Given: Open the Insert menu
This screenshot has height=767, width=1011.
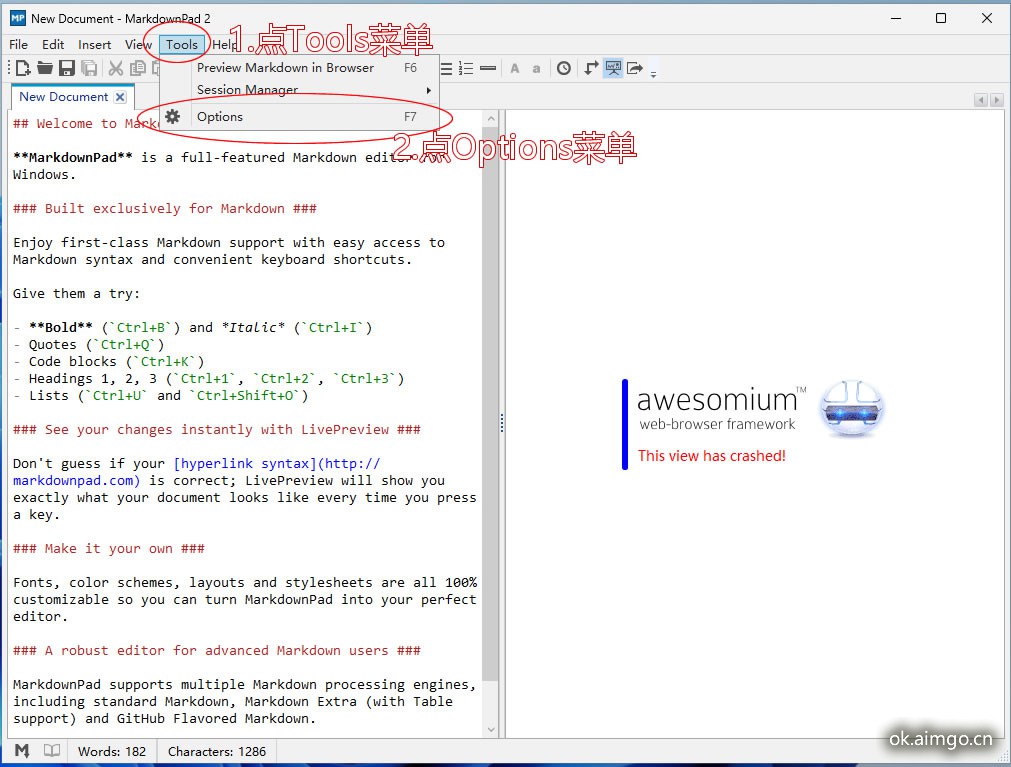Looking at the screenshot, I should coord(95,44).
